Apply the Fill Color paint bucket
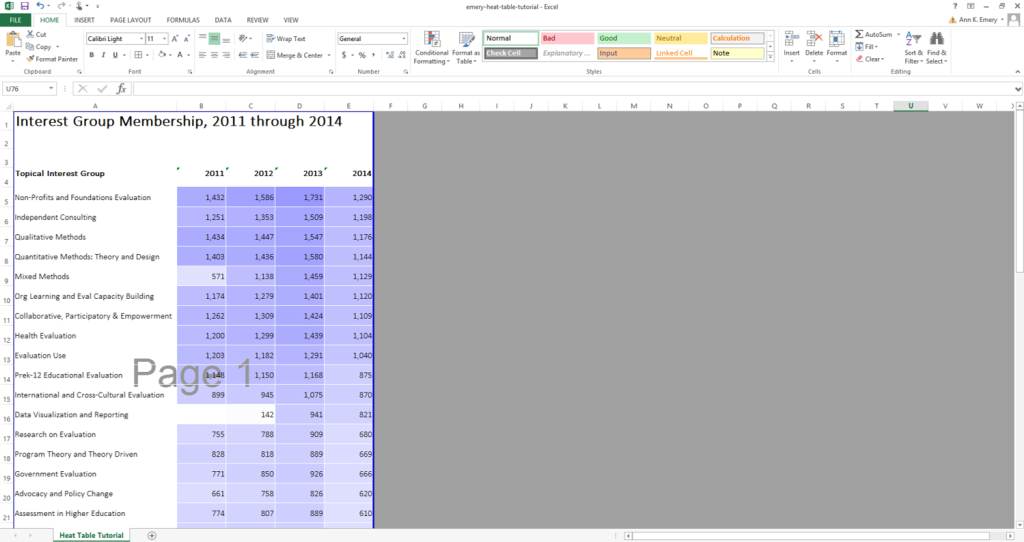Viewport: 1024px width, 542px height. pyautogui.click(x=162, y=55)
